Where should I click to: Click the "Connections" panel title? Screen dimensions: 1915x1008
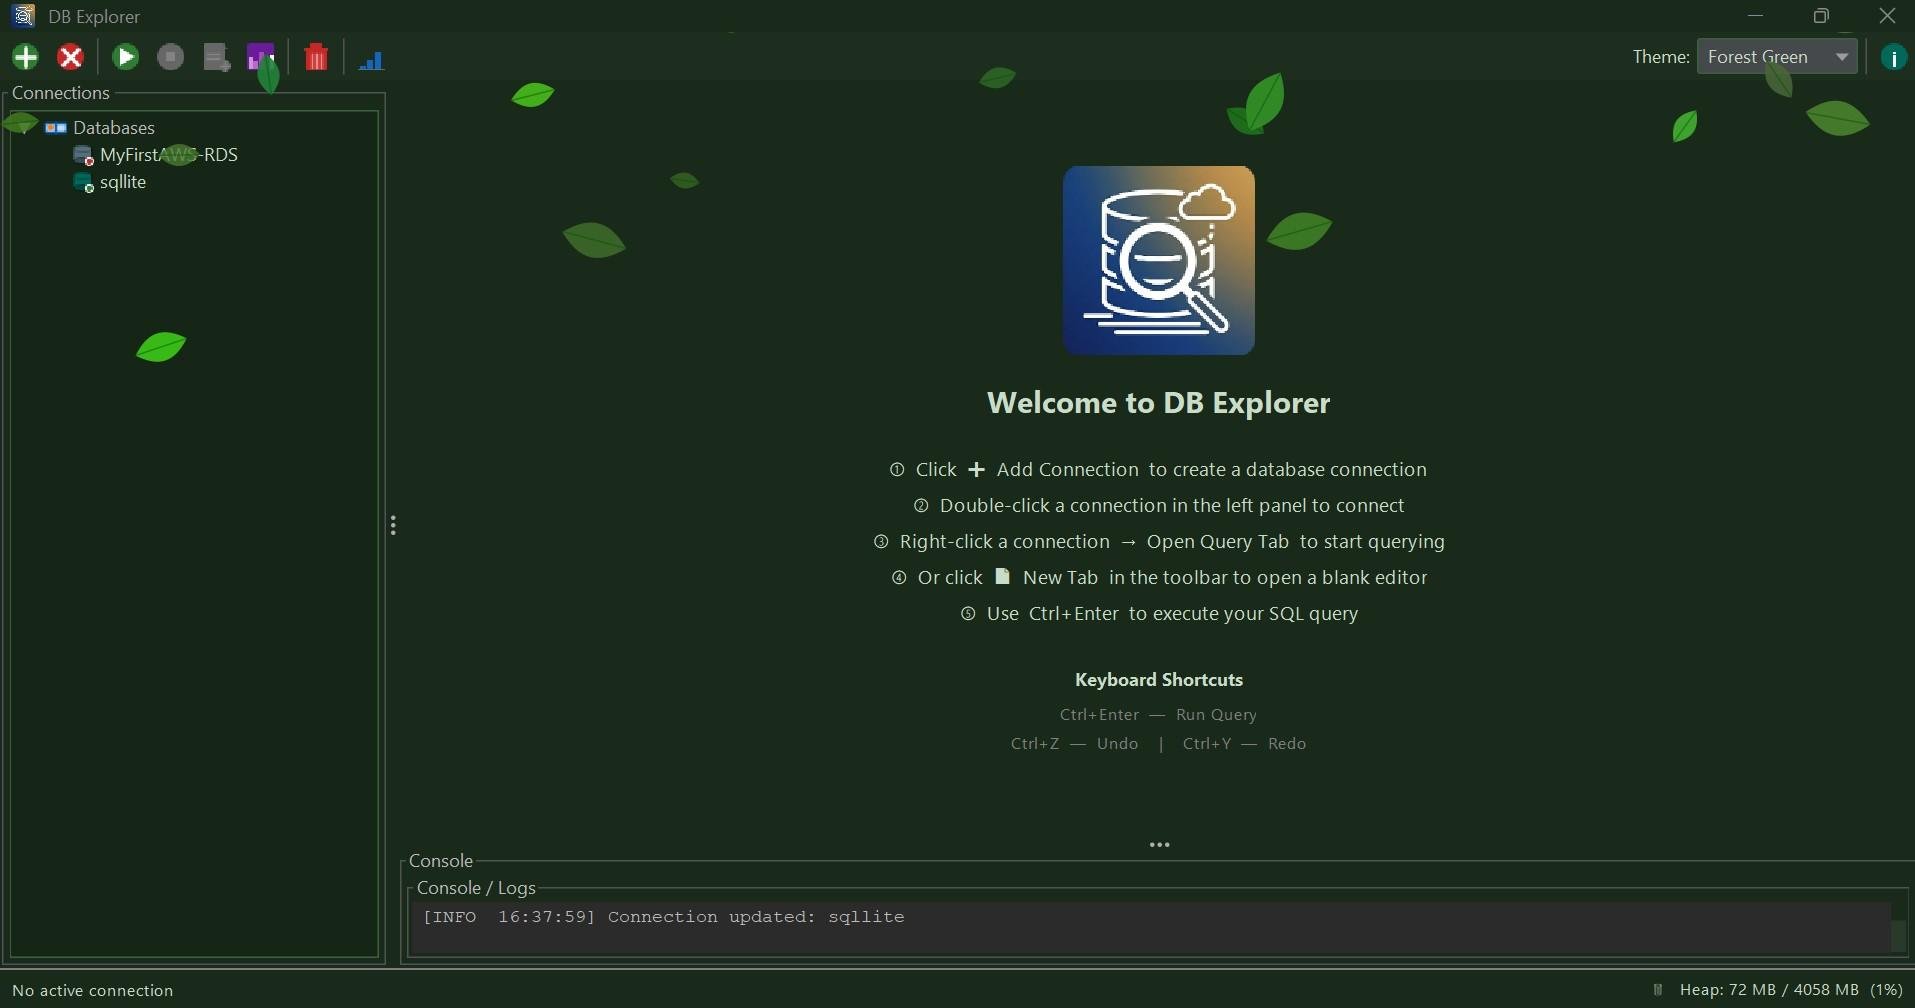(x=61, y=93)
